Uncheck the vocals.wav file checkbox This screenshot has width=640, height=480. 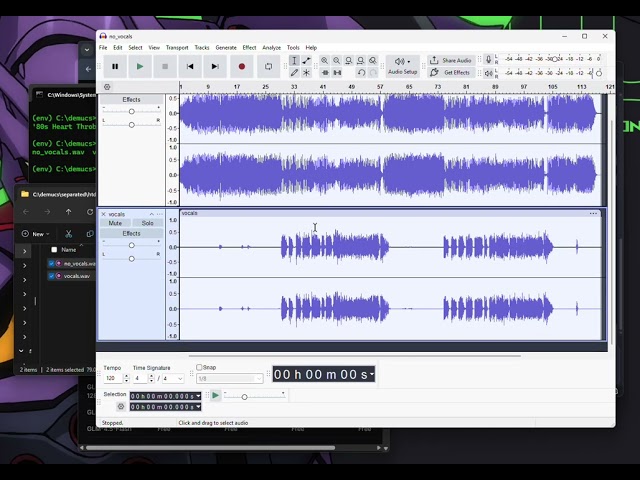coord(51,276)
